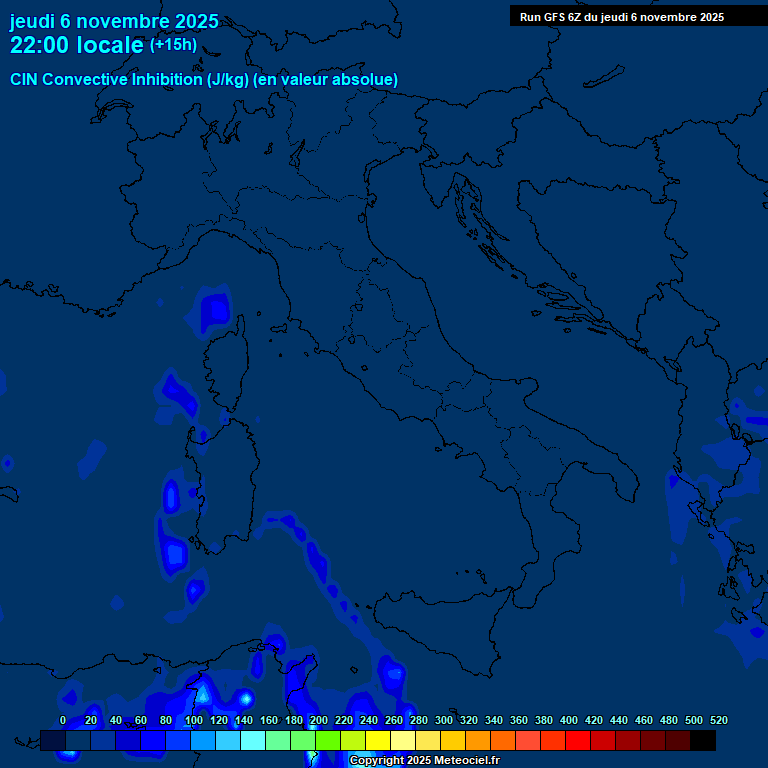Click the 0 legend value label
768x768 pixels.
(63, 720)
